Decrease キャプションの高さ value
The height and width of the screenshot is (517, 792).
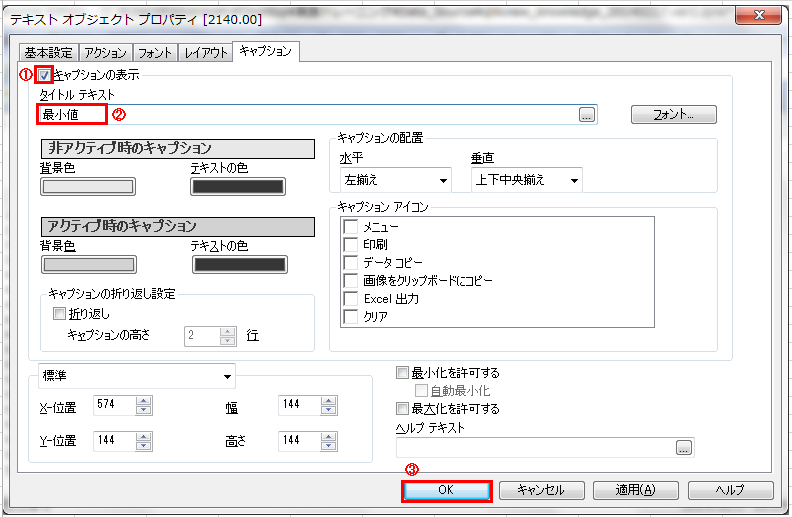228,341
